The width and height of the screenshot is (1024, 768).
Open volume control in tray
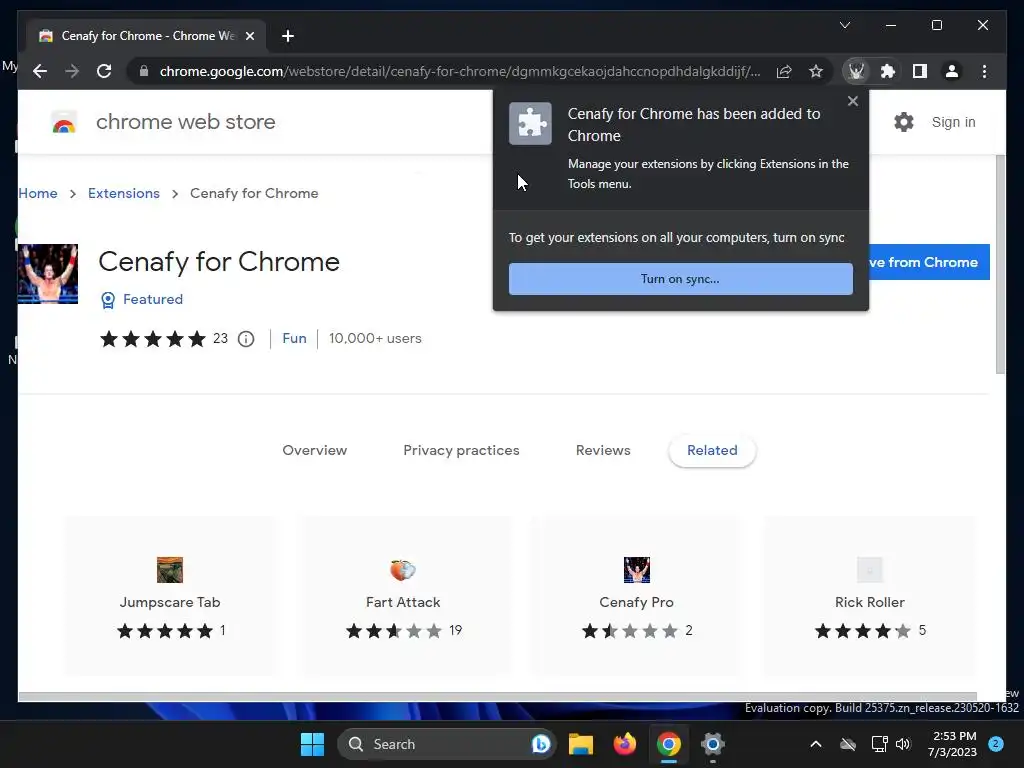(903, 744)
